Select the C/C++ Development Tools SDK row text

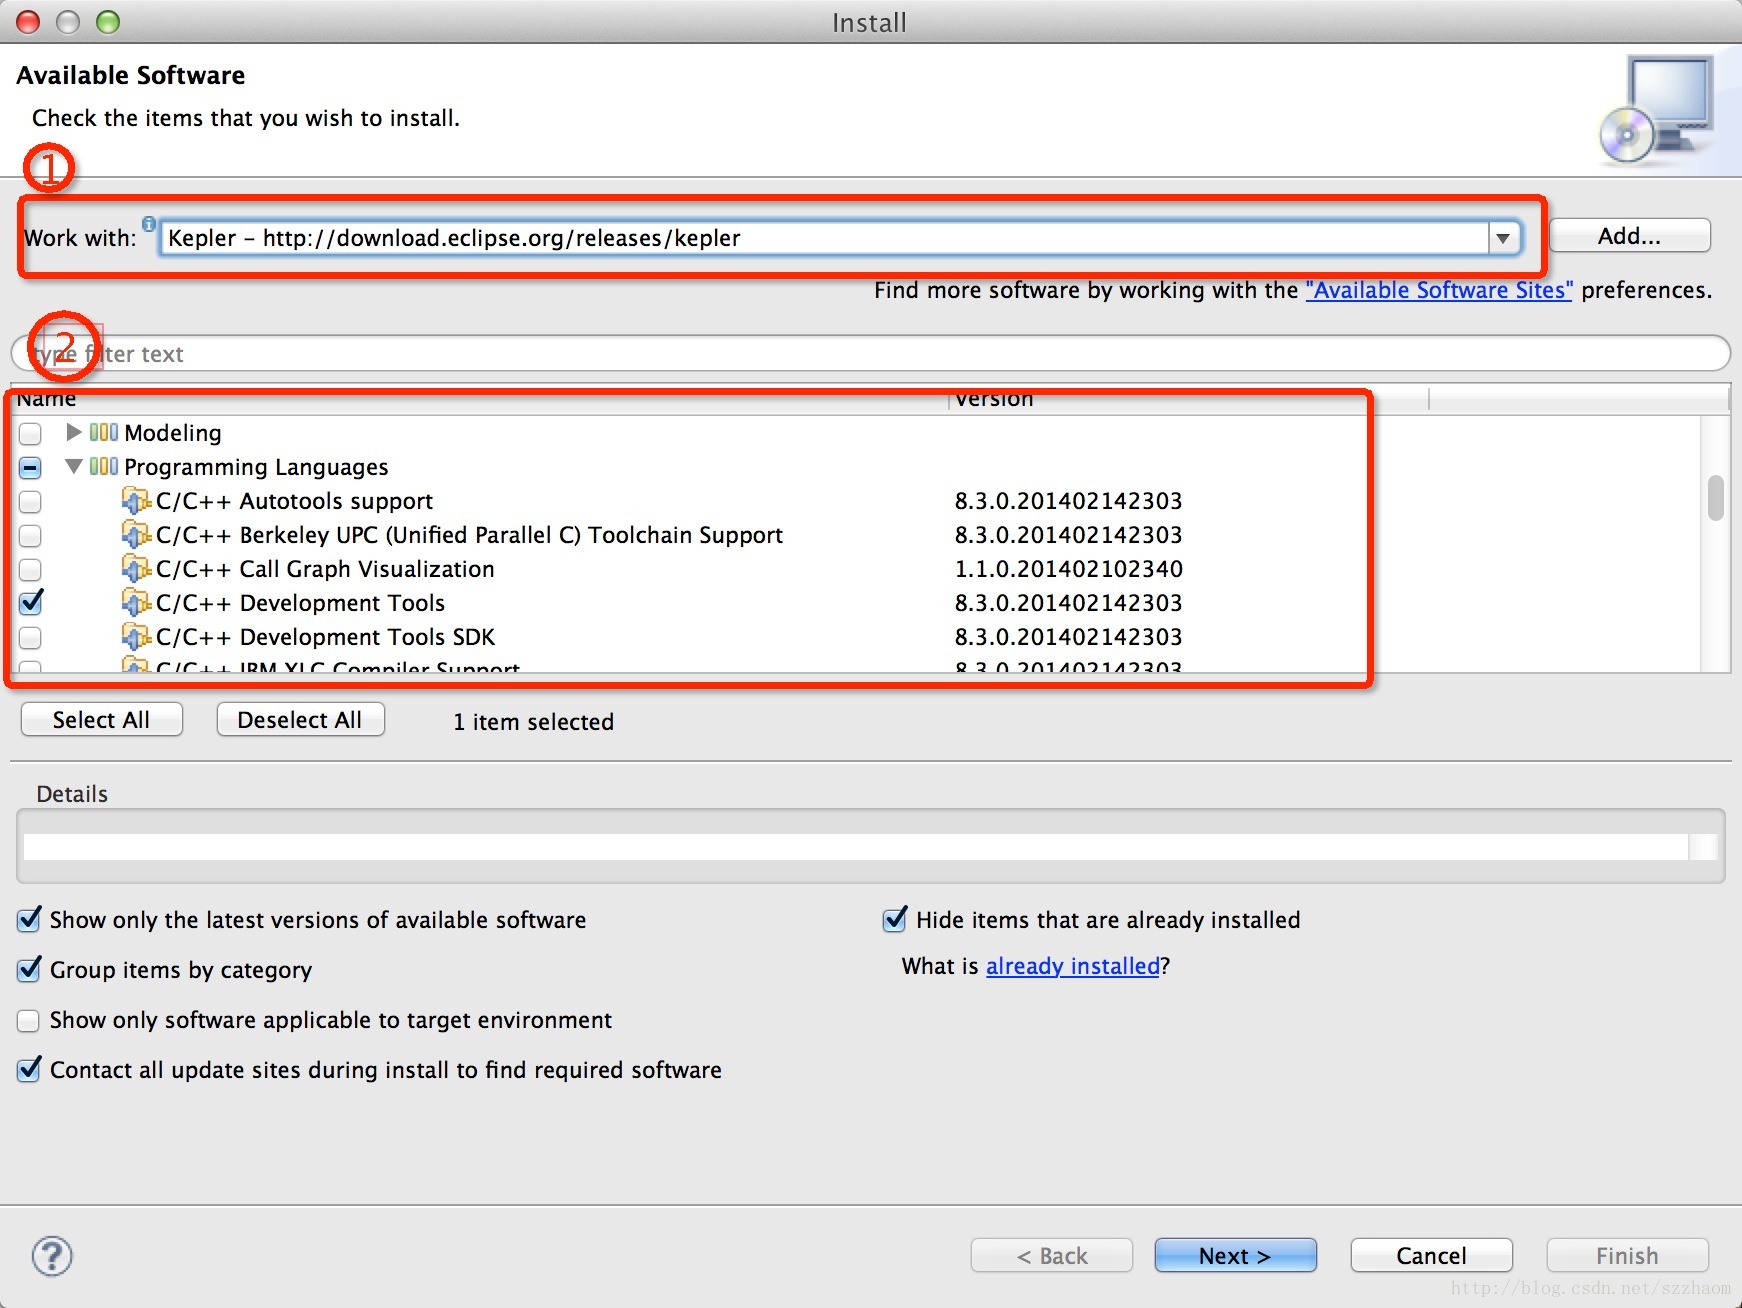326,637
